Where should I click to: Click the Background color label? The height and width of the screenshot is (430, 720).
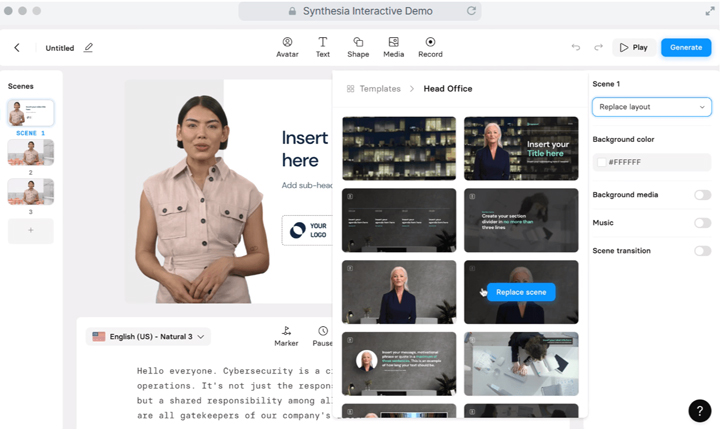623,139
